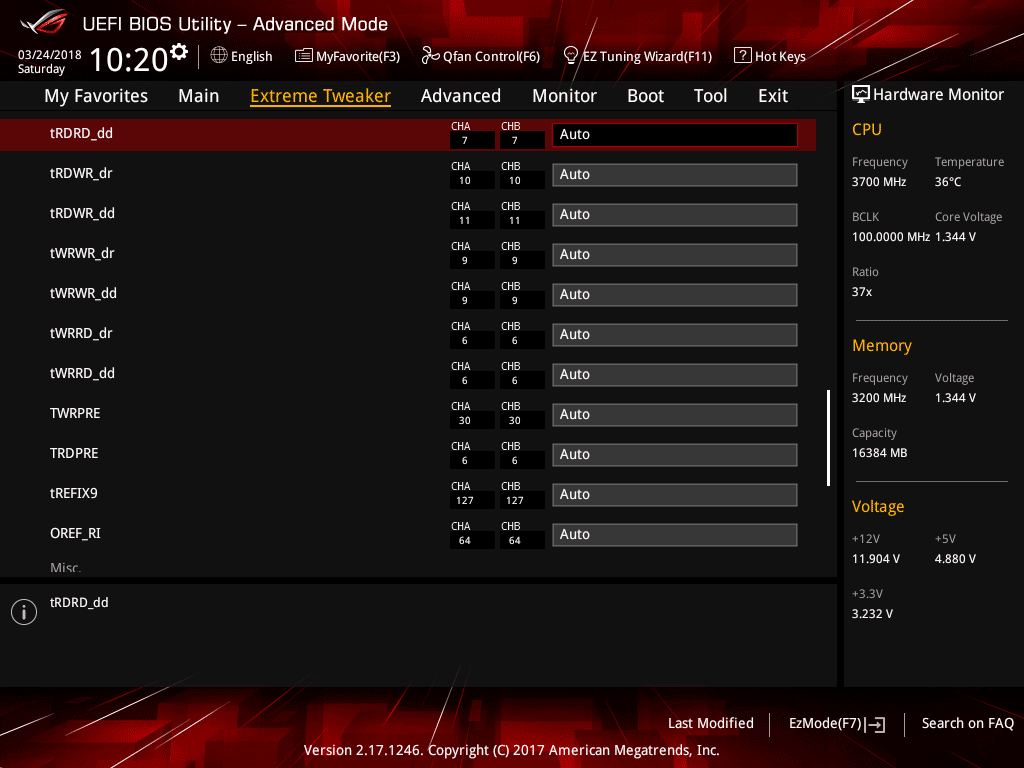Click the +12V reading 11.904 V
The width and height of the screenshot is (1024, 768).
(876, 559)
